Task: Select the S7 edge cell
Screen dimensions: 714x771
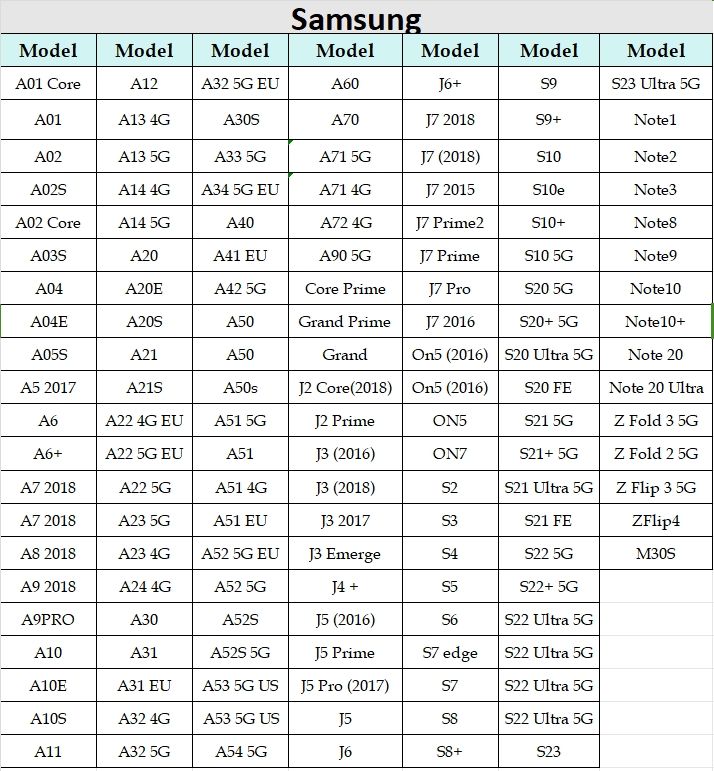Action: tap(450, 653)
